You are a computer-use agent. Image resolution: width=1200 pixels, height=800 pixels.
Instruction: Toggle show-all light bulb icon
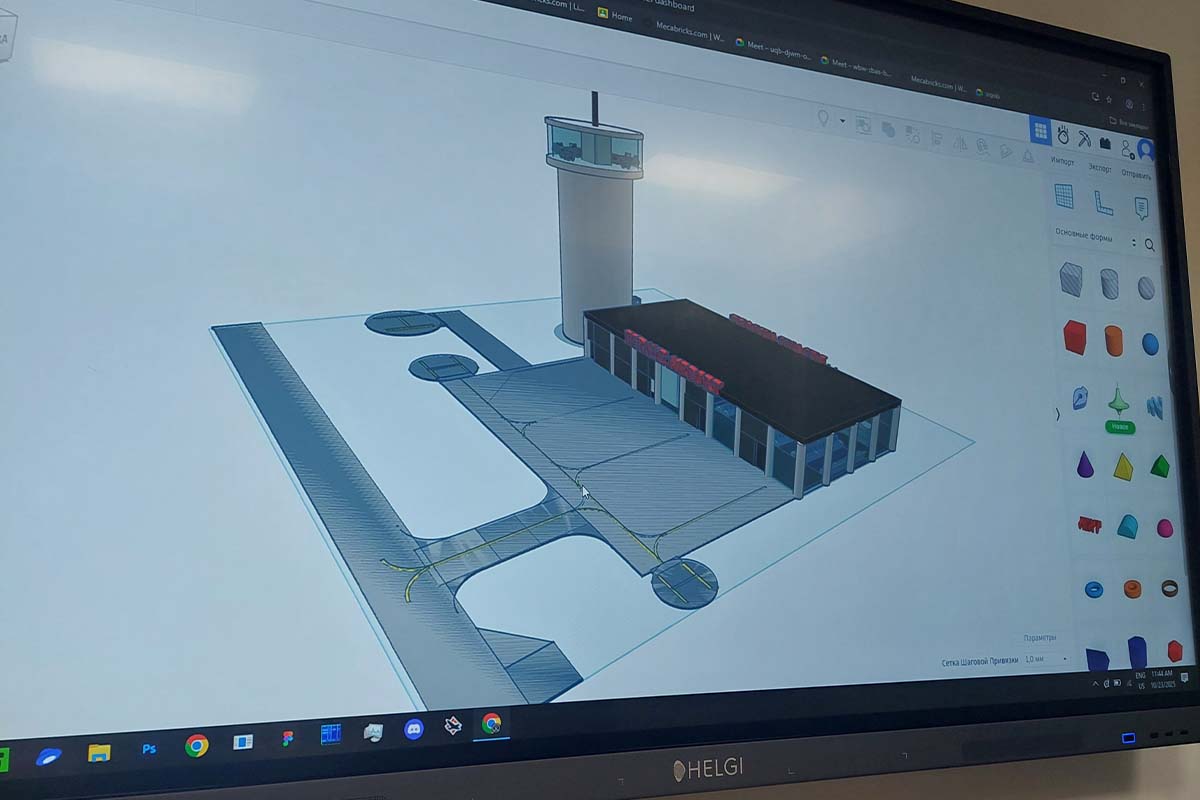(x=823, y=119)
